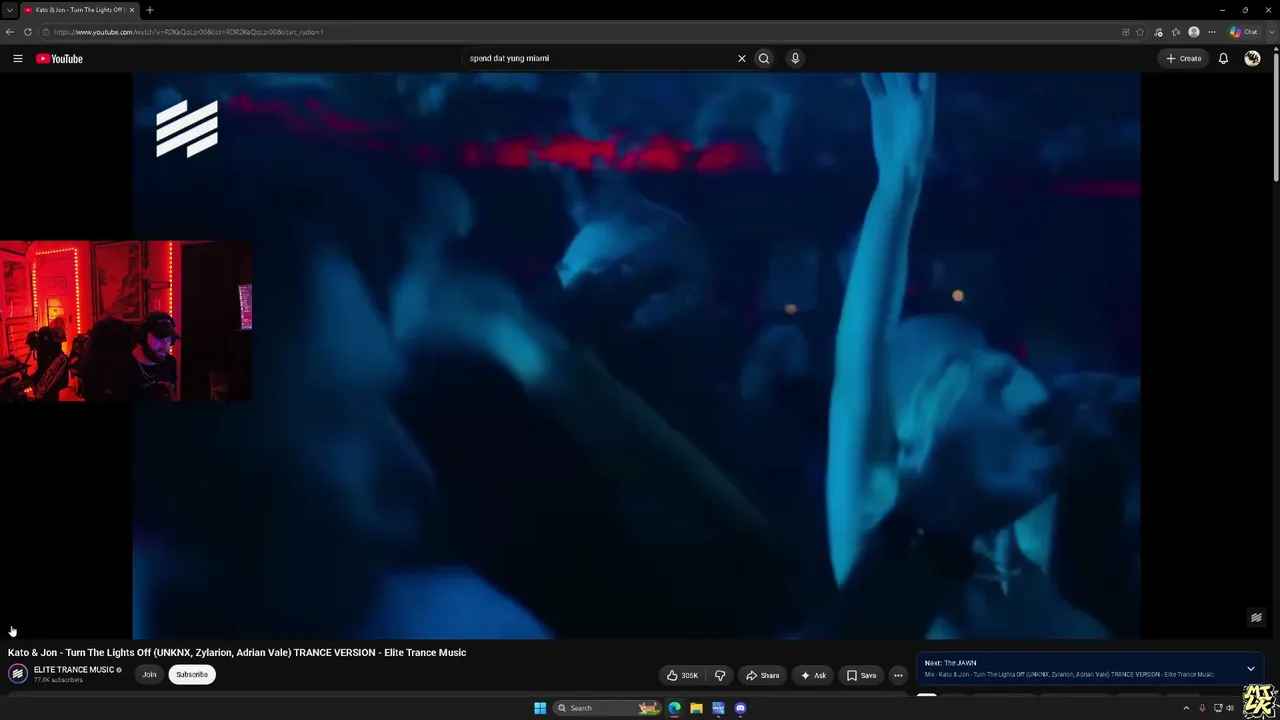Open browser settings three-dot menu
Screen dimensions: 1280x720
coord(1212,32)
